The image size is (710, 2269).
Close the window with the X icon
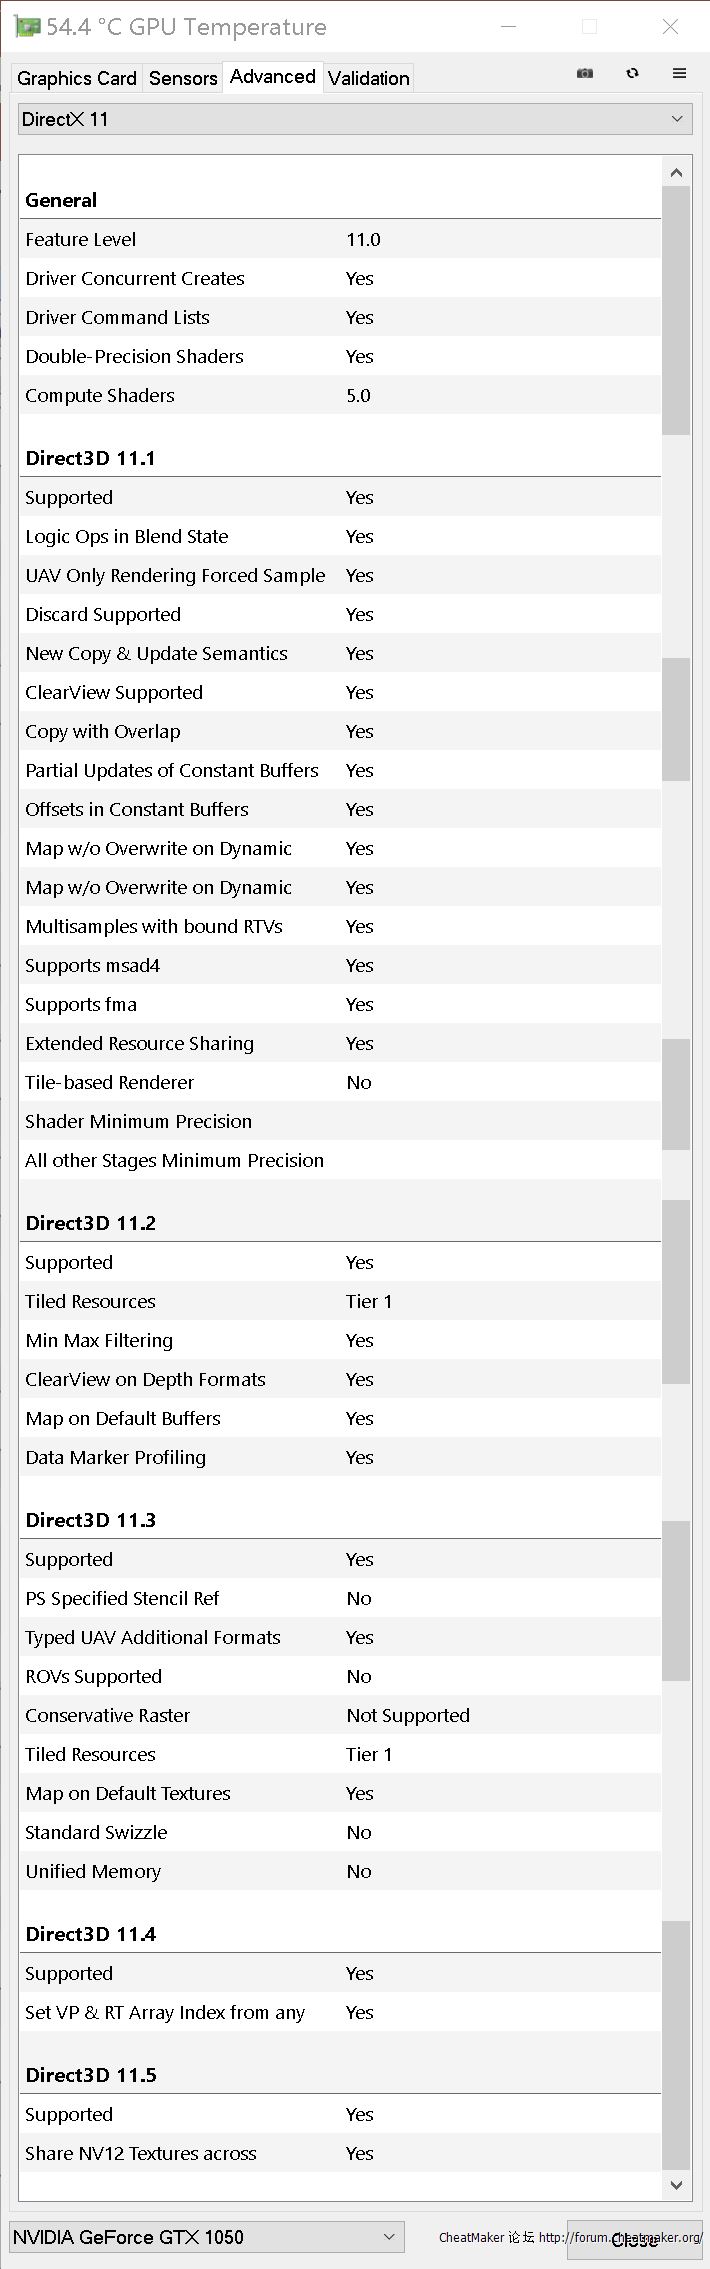tap(670, 27)
